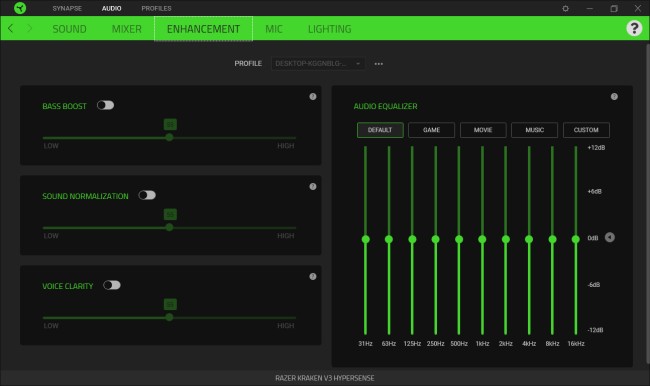Go back with the left arrow

pos(11,28)
